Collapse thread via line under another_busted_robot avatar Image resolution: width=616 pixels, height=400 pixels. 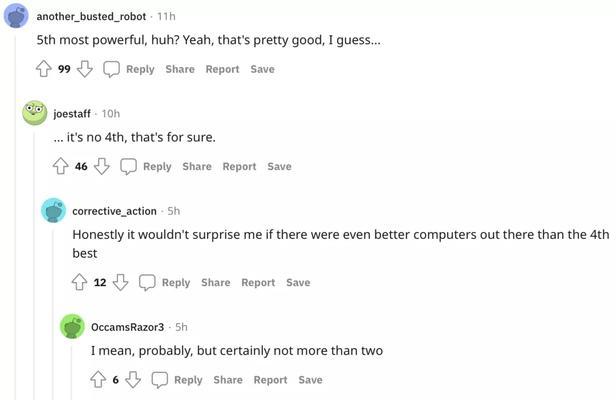(x=16, y=216)
